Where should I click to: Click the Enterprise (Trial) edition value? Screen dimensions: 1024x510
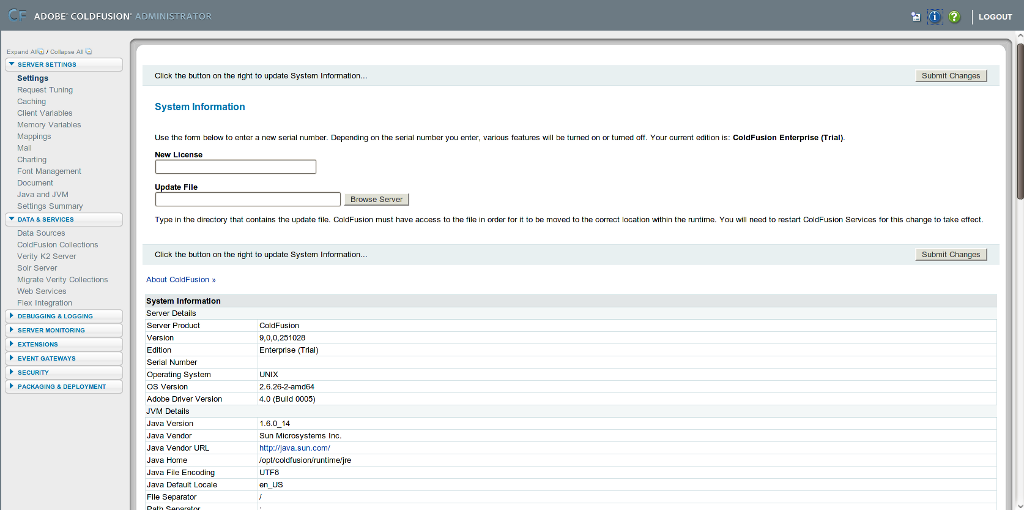(x=289, y=350)
